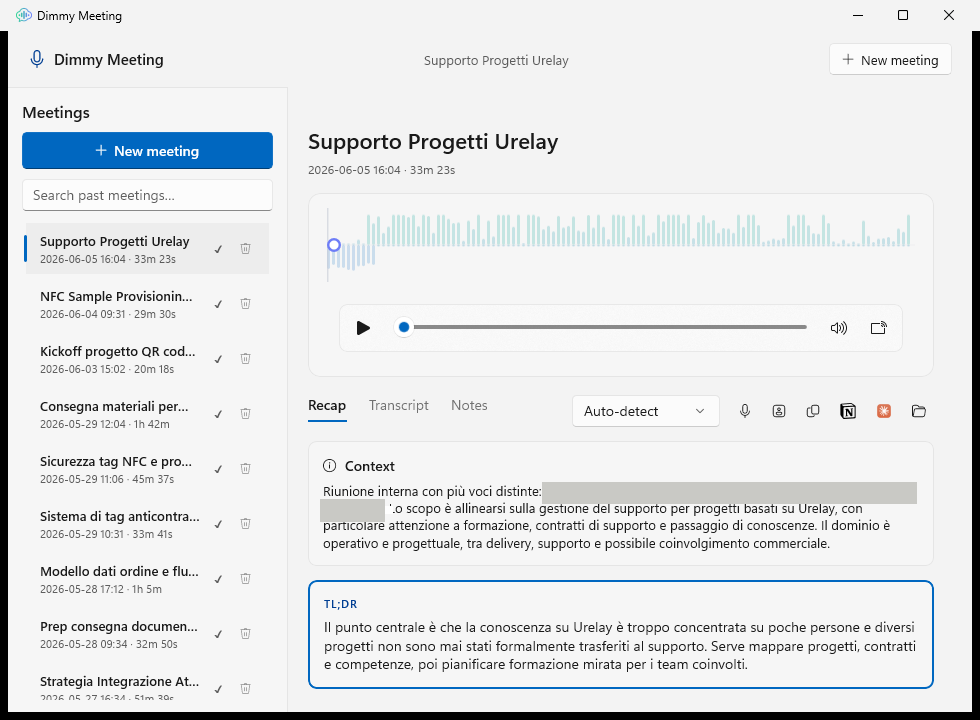Click checkmark for Strategia Integrazione At row
This screenshot has height=720, width=980.
218,689
